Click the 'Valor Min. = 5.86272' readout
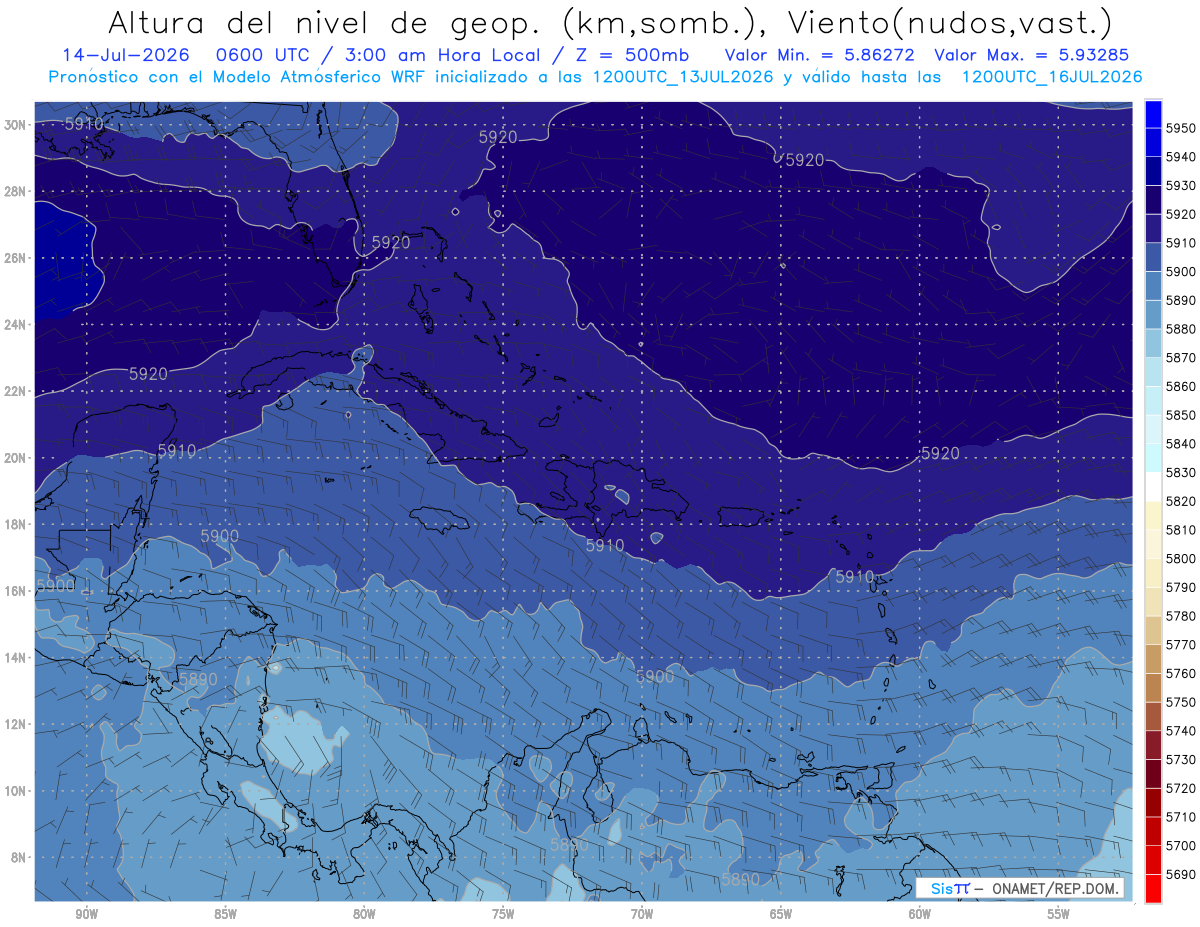The height and width of the screenshot is (927, 1200). (x=819, y=56)
